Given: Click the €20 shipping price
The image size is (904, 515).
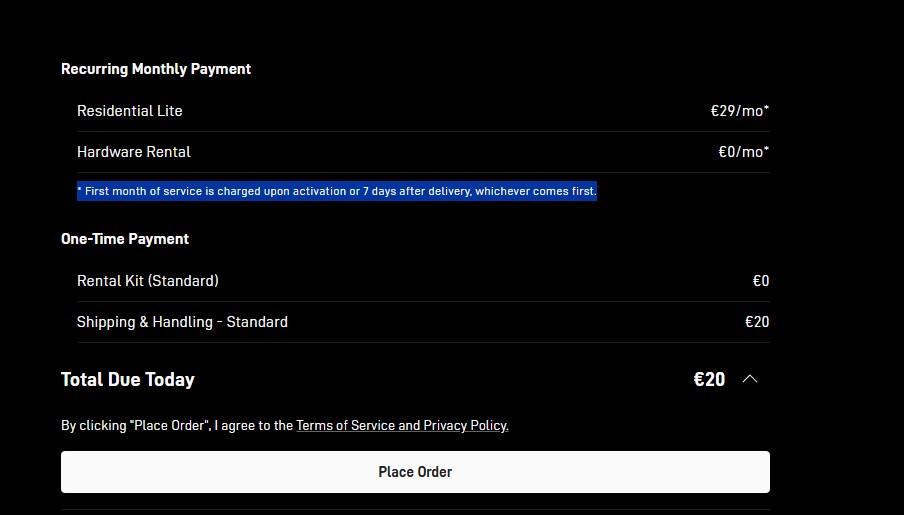Looking at the screenshot, I should pos(757,322).
